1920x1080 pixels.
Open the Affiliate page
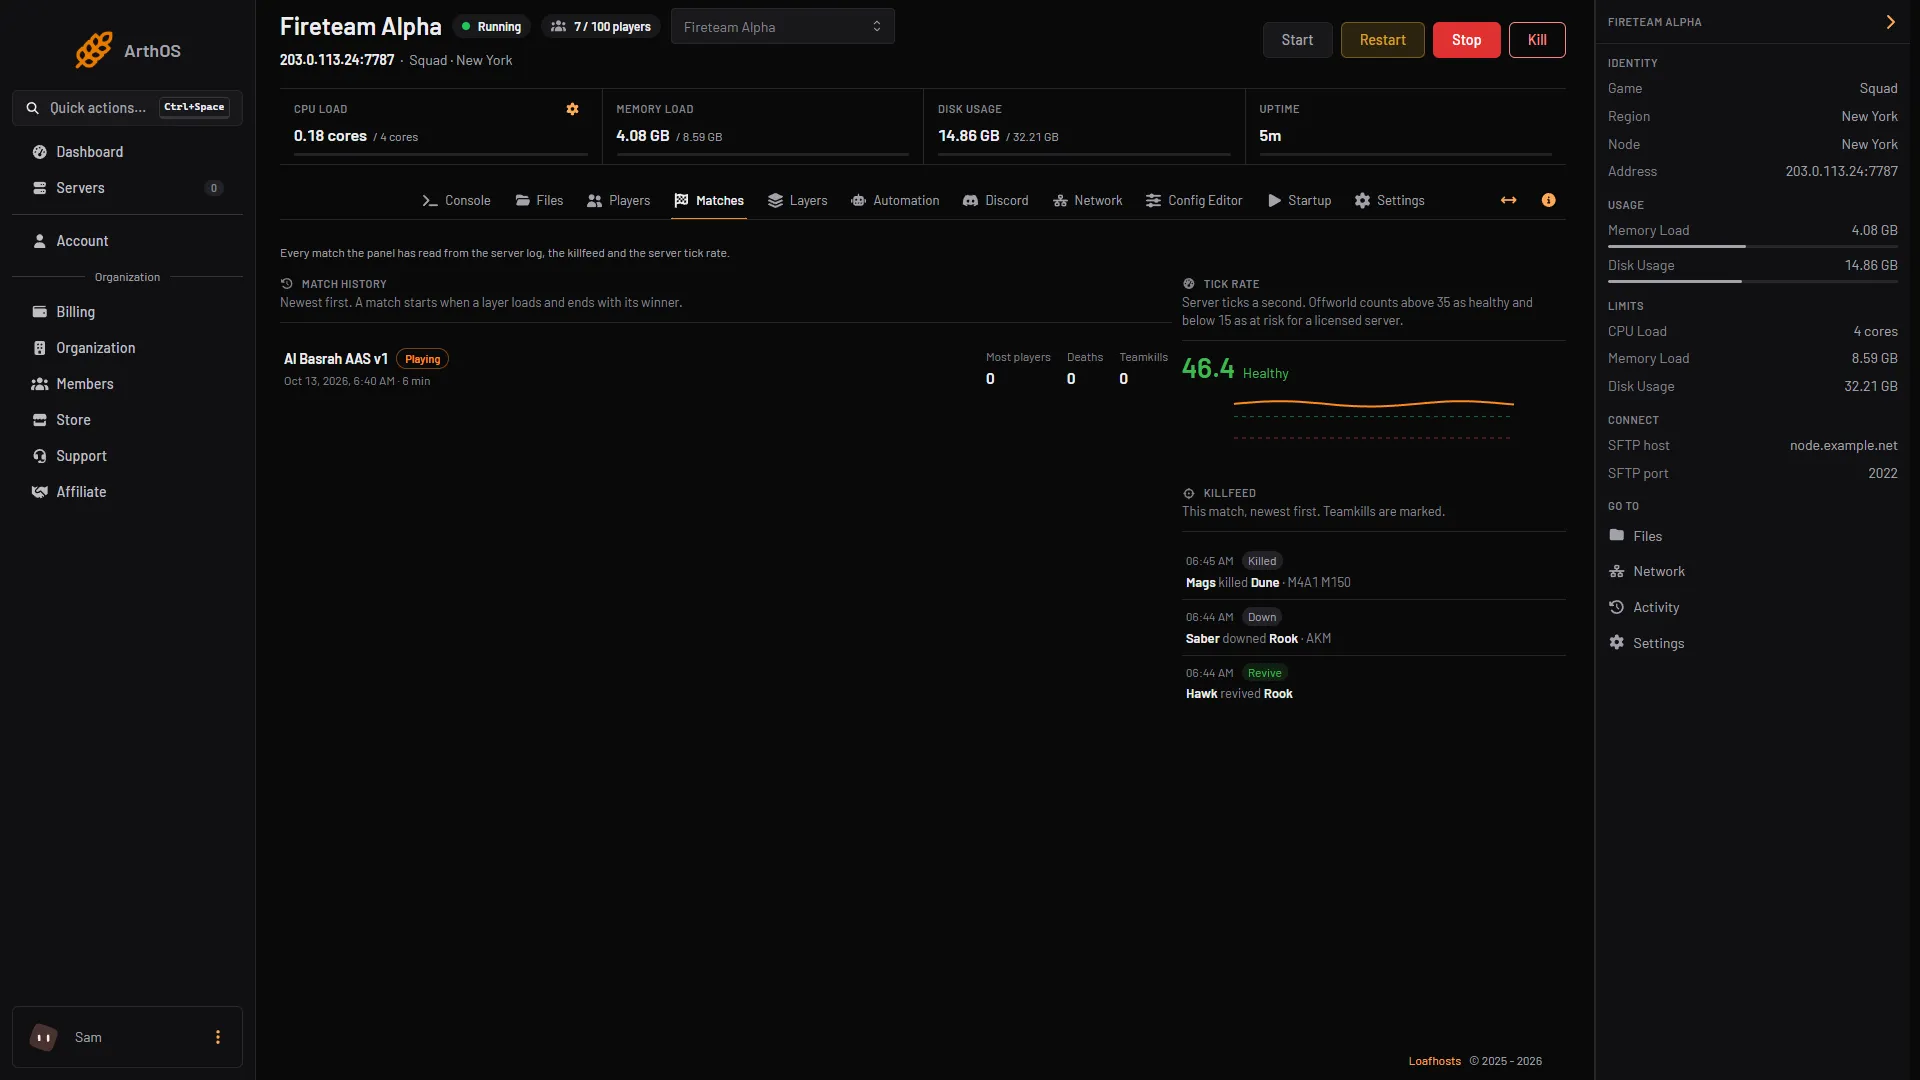point(127,492)
